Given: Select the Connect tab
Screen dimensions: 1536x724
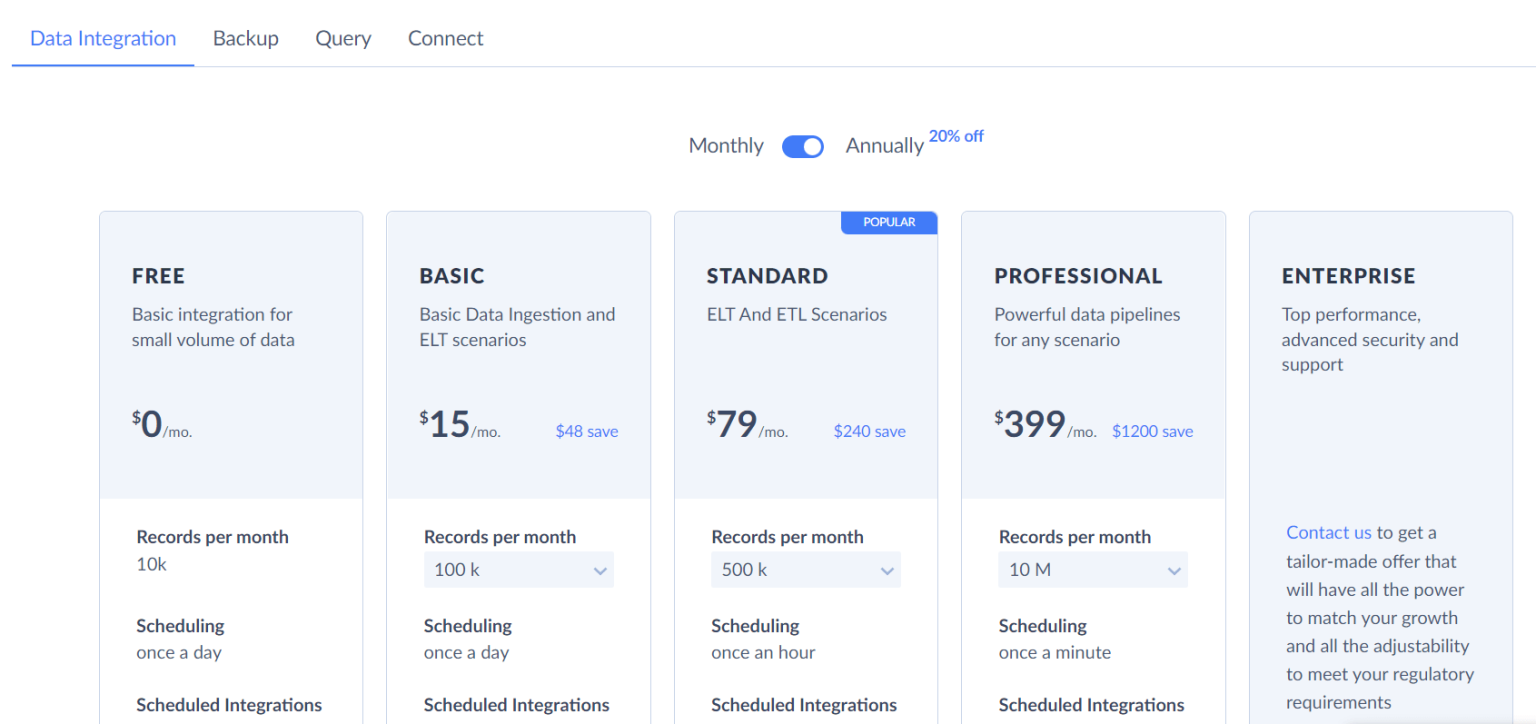Looking at the screenshot, I should coord(445,38).
